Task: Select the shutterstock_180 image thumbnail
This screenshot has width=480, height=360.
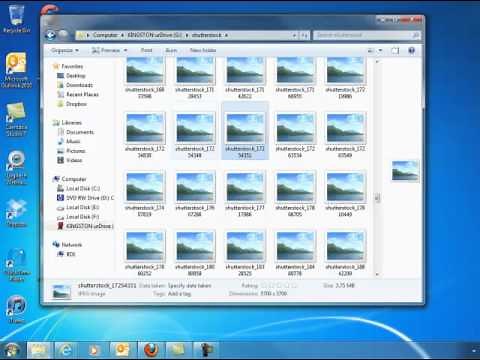Action: coord(195,246)
